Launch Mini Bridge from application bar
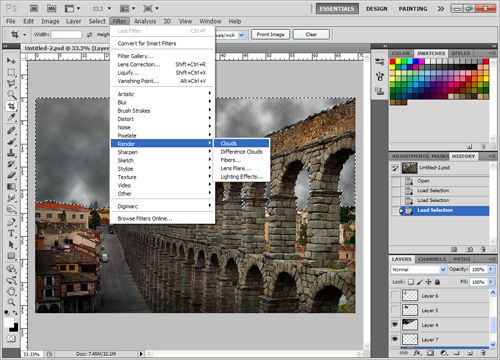The image size is (500, 360). (51, 8)
